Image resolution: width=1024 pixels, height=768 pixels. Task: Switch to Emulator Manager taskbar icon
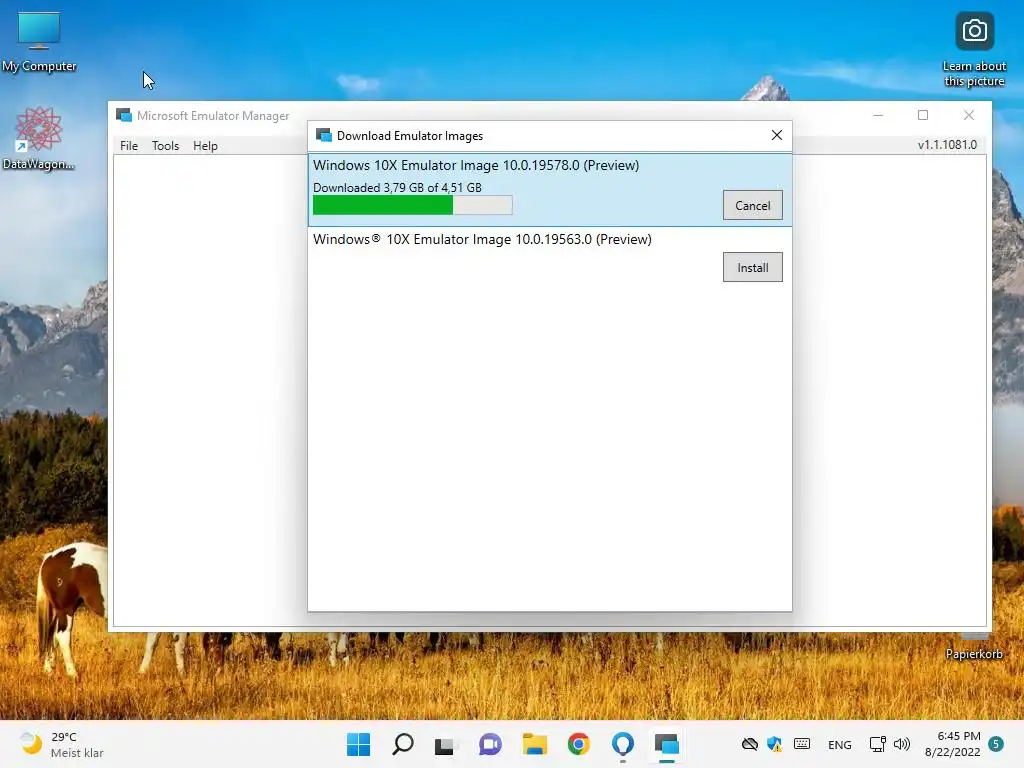tap(667, 744)
